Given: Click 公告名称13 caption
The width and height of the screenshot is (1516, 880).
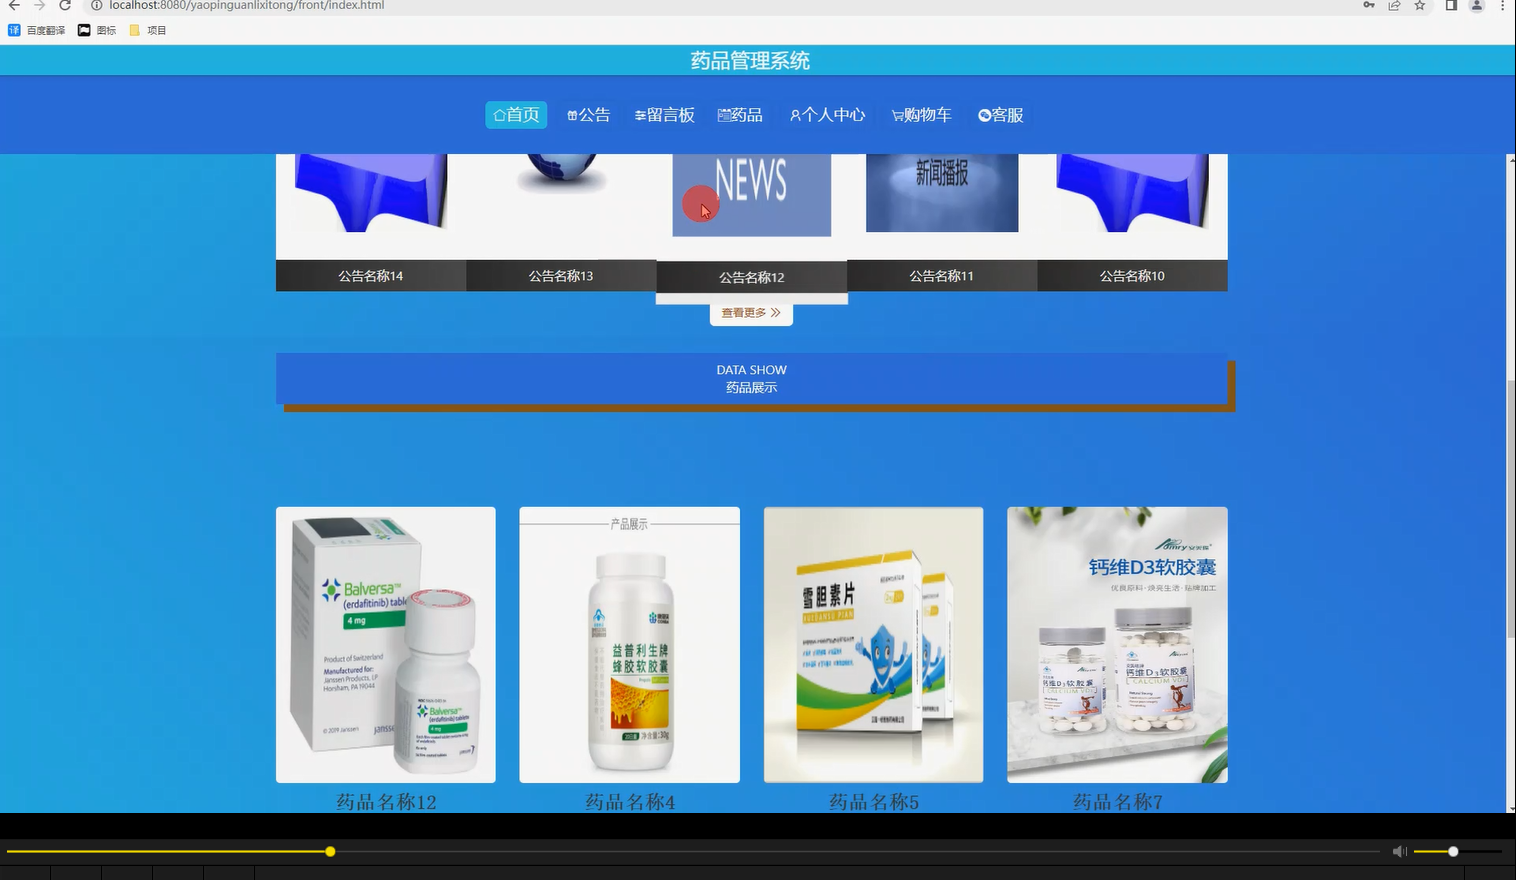Looking at the screenshot, I should click(561, 276).
